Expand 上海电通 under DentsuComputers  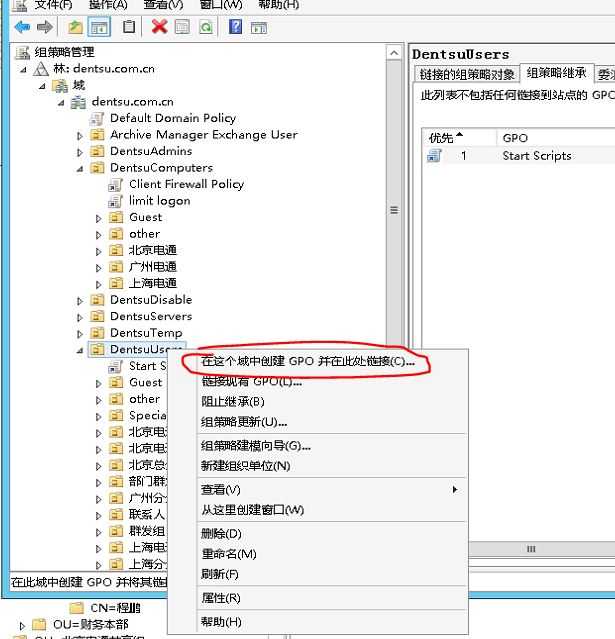(x=99, y=284)
